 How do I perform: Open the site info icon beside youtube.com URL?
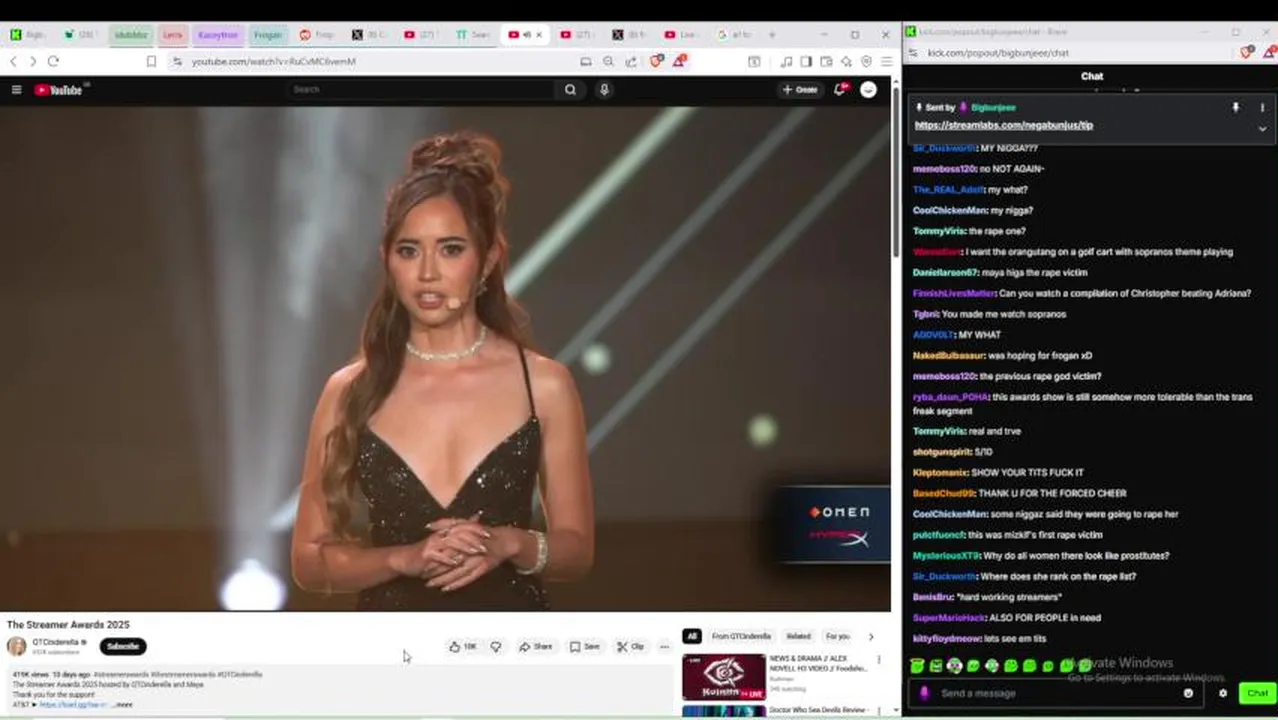pos(177,61)
